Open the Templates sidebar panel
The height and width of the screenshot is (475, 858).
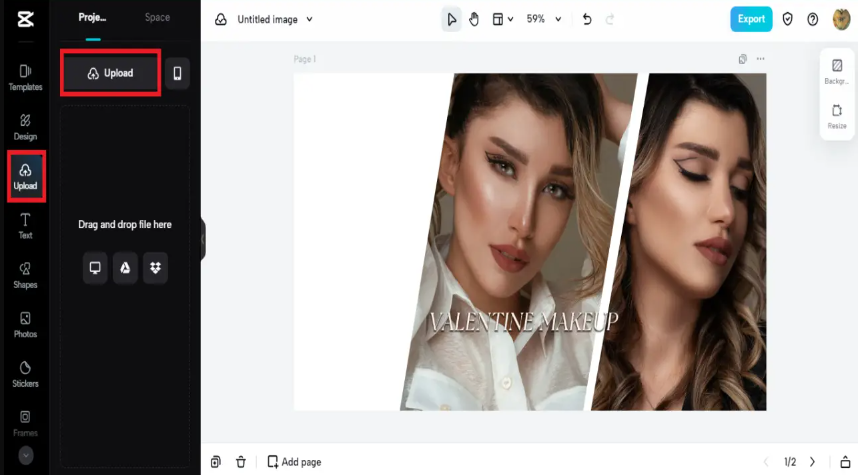25,77
